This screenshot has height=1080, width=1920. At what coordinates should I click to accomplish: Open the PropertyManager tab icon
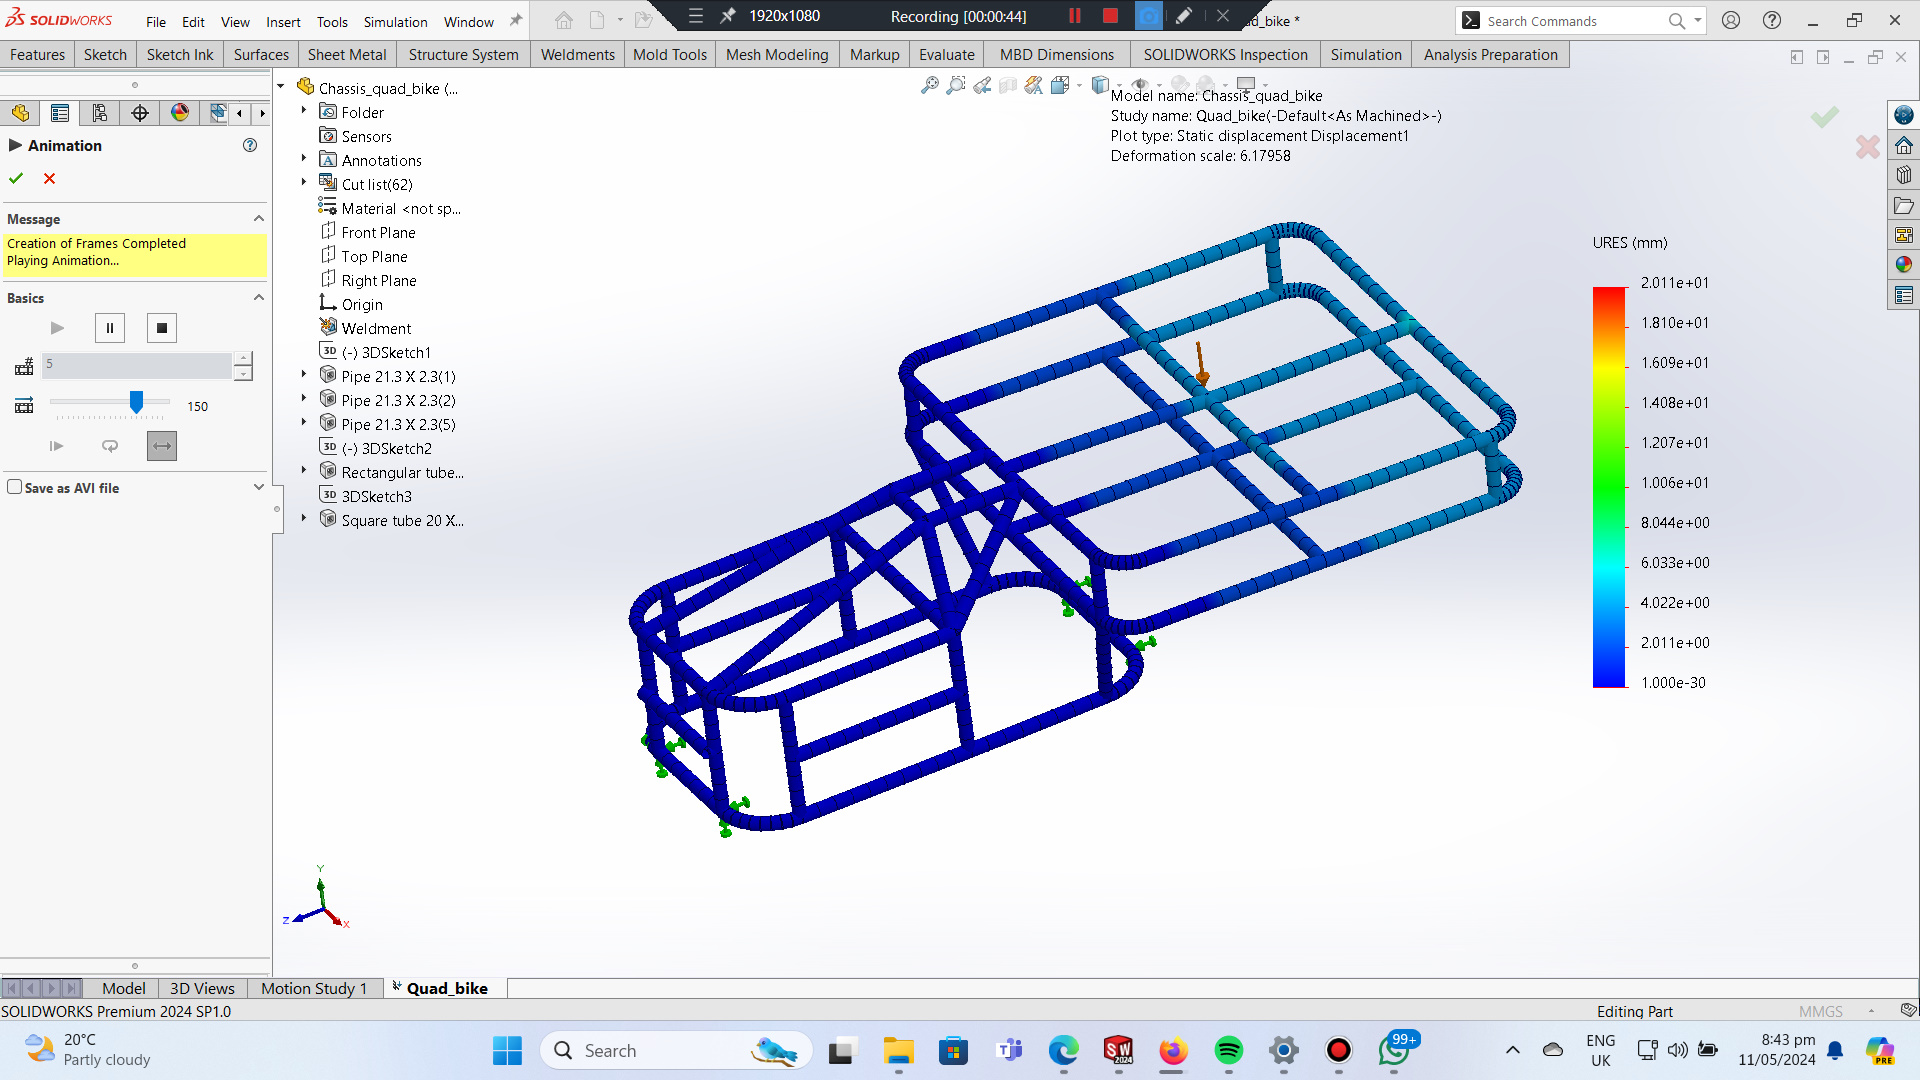click(x=60, y=113)
